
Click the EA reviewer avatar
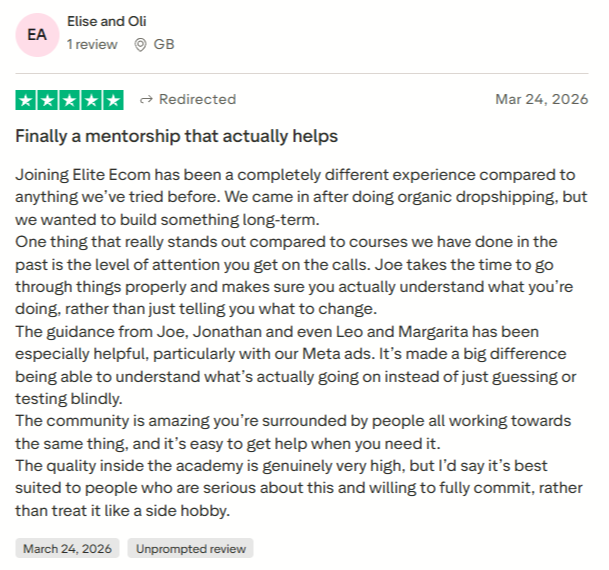click(x=36, y=33)
